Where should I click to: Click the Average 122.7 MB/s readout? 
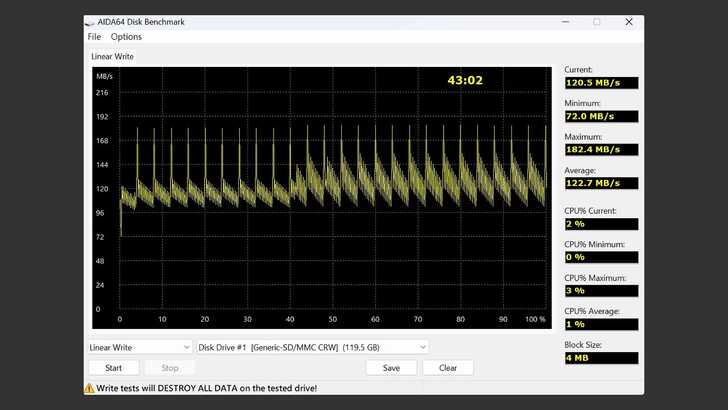click(600, 183)
